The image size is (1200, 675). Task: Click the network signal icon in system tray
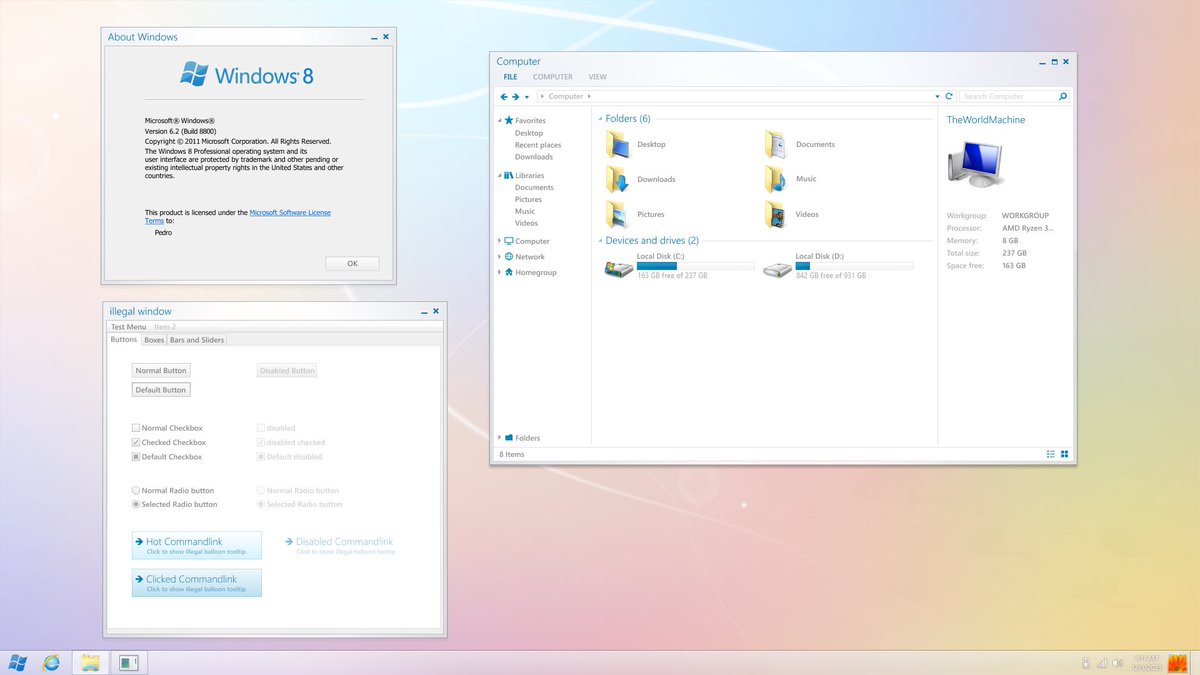[x=1101, y=662]
